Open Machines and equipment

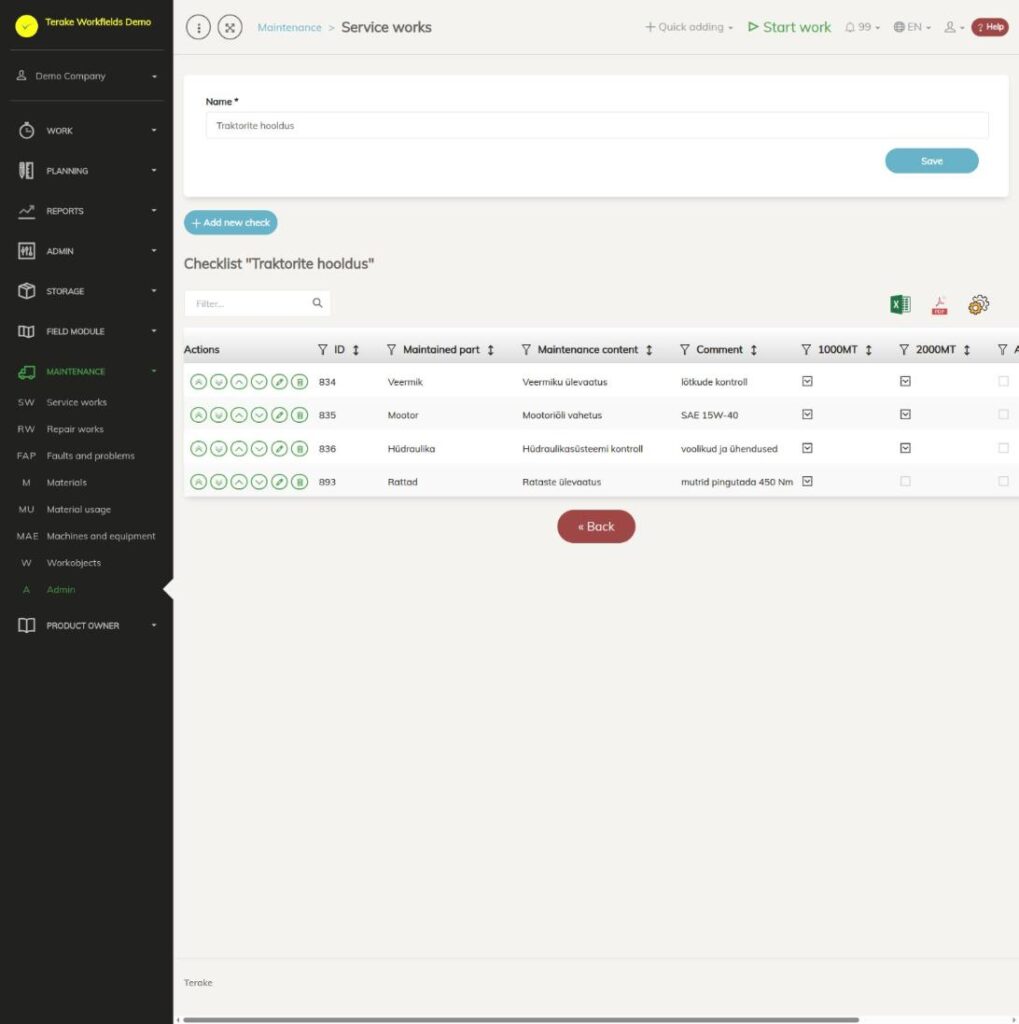pyautogui.click(x=101, y=536)
